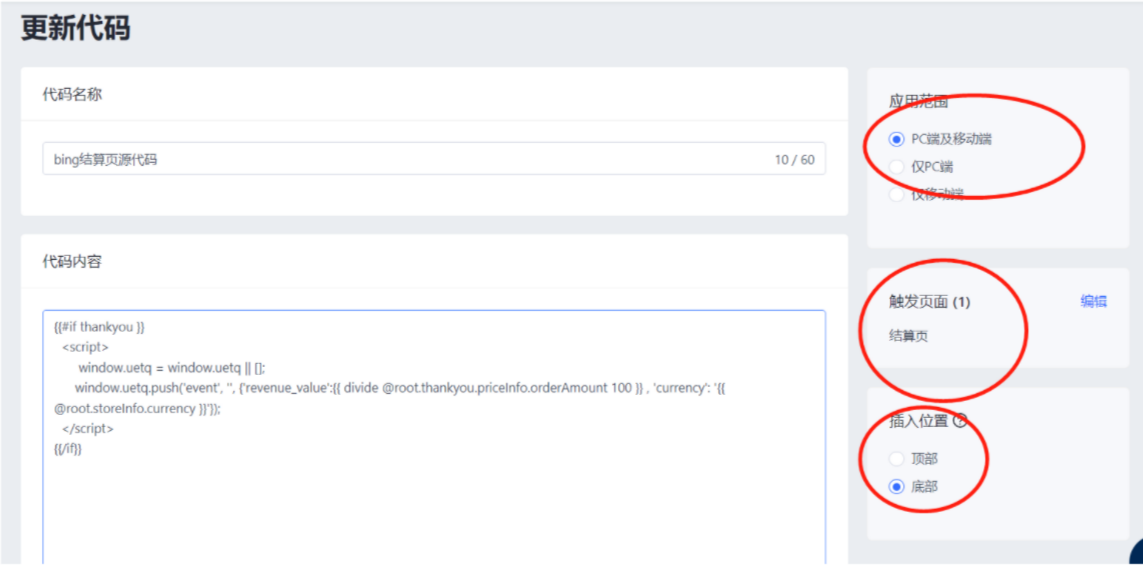Choose the 仅PC端 radio option
The height and width of the screenshot is (565, 1143).
coord(897,167)
